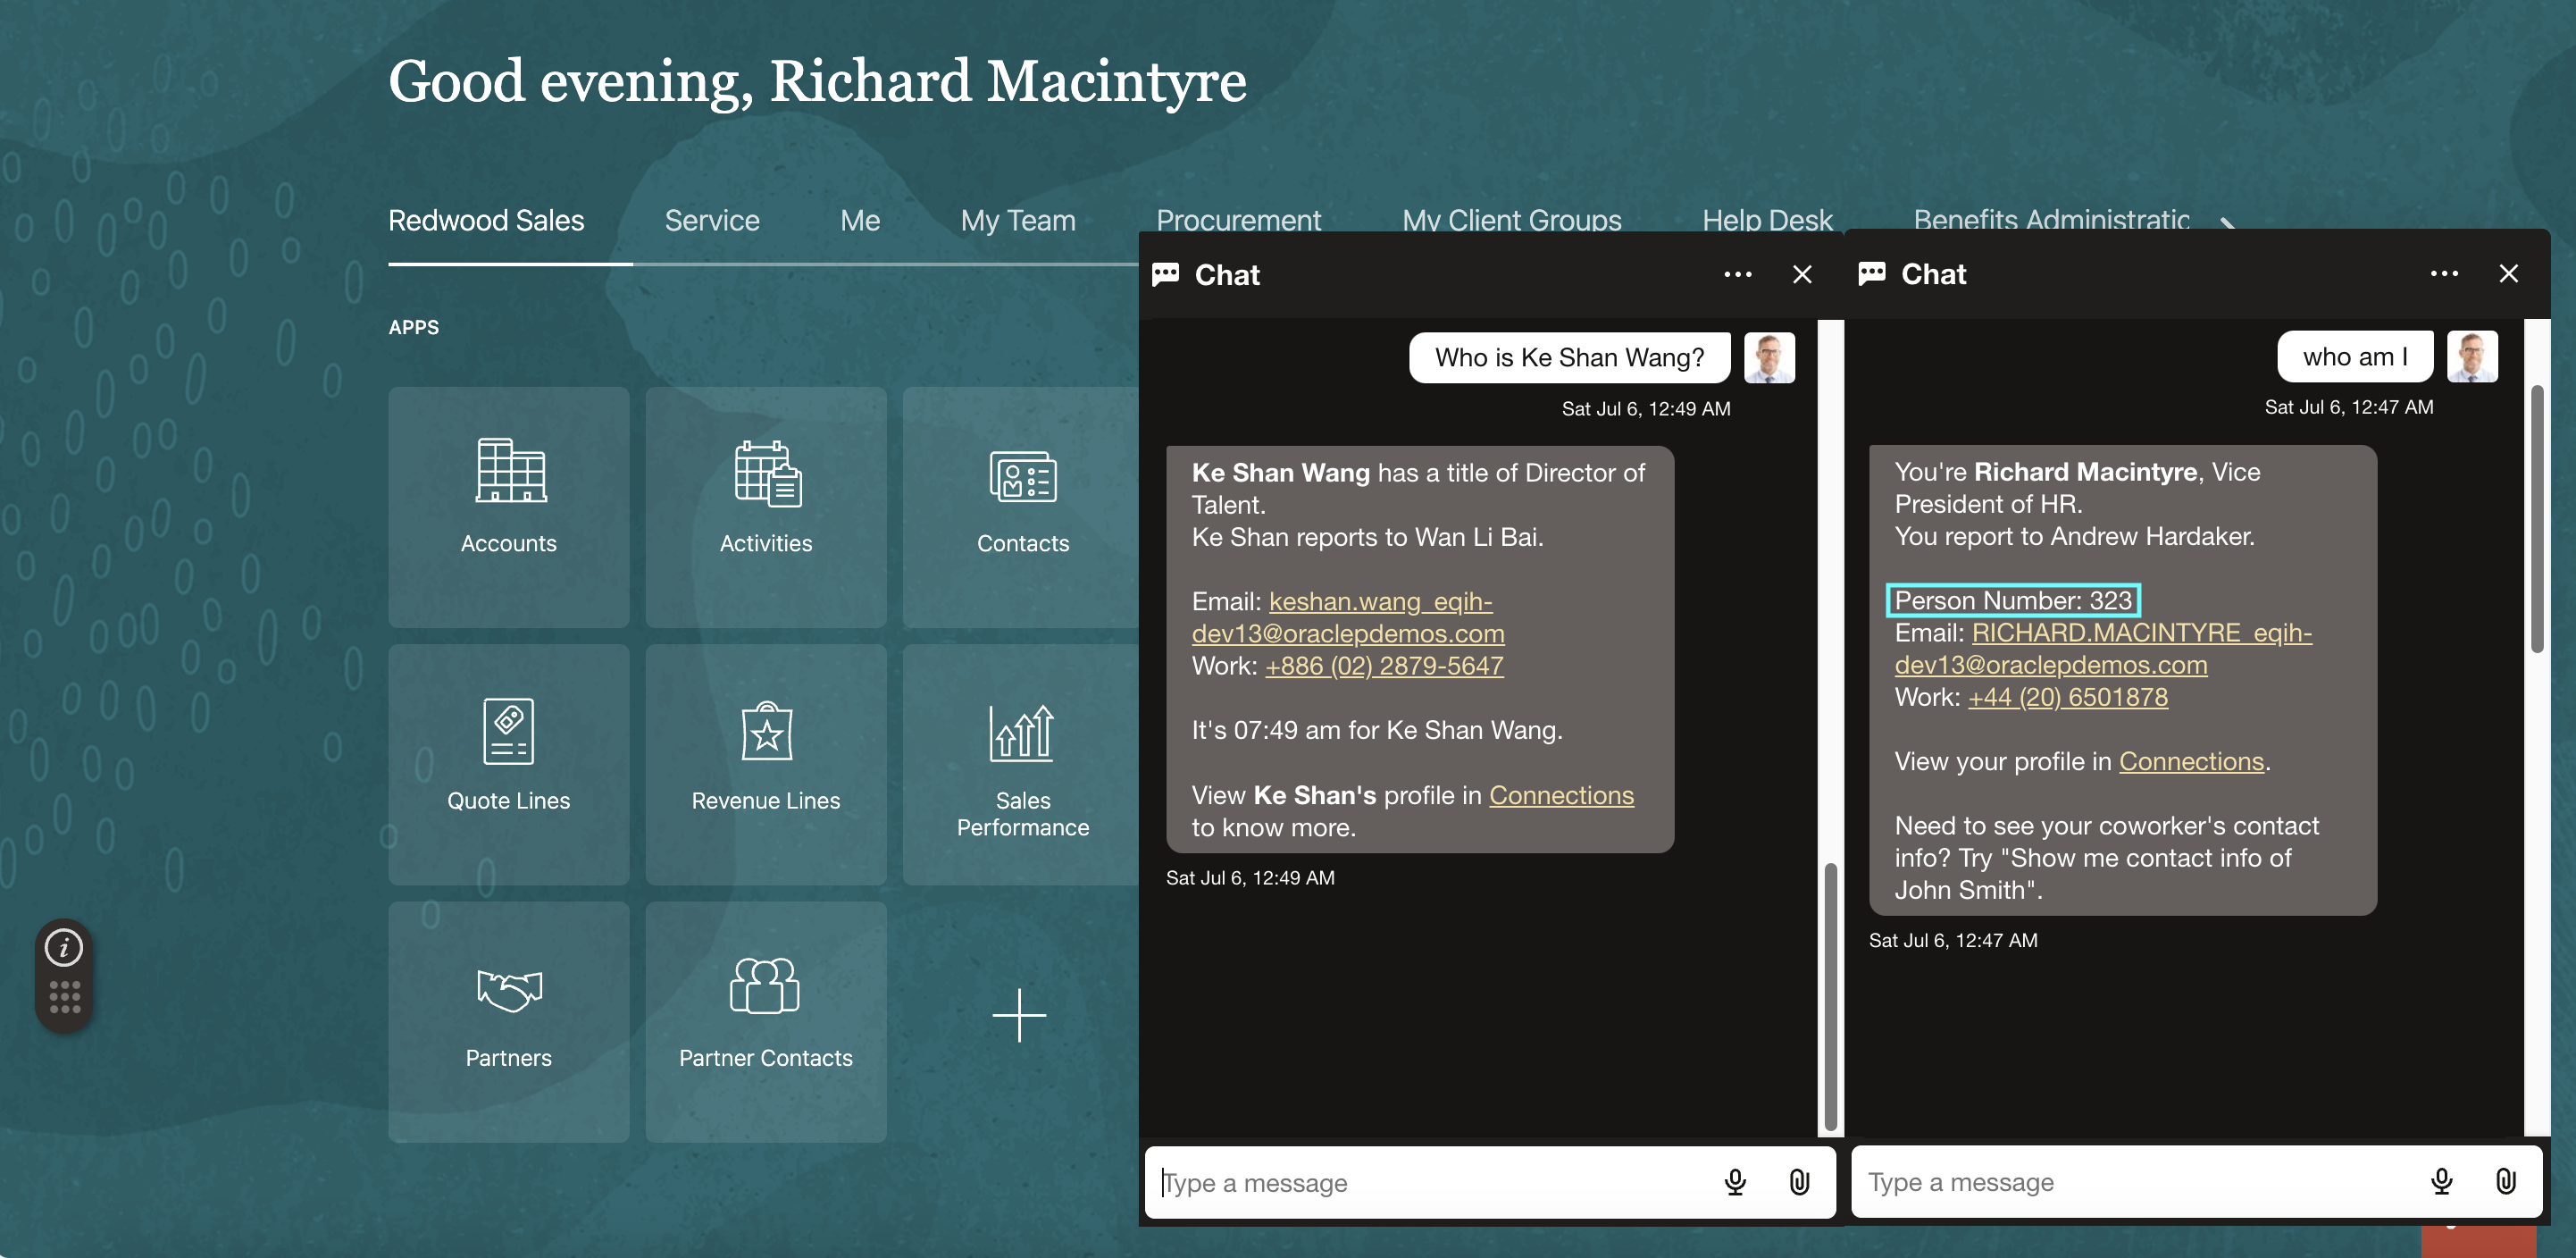Switch to the Service tab
The image size is (2576, 1258).
(712, 220)
